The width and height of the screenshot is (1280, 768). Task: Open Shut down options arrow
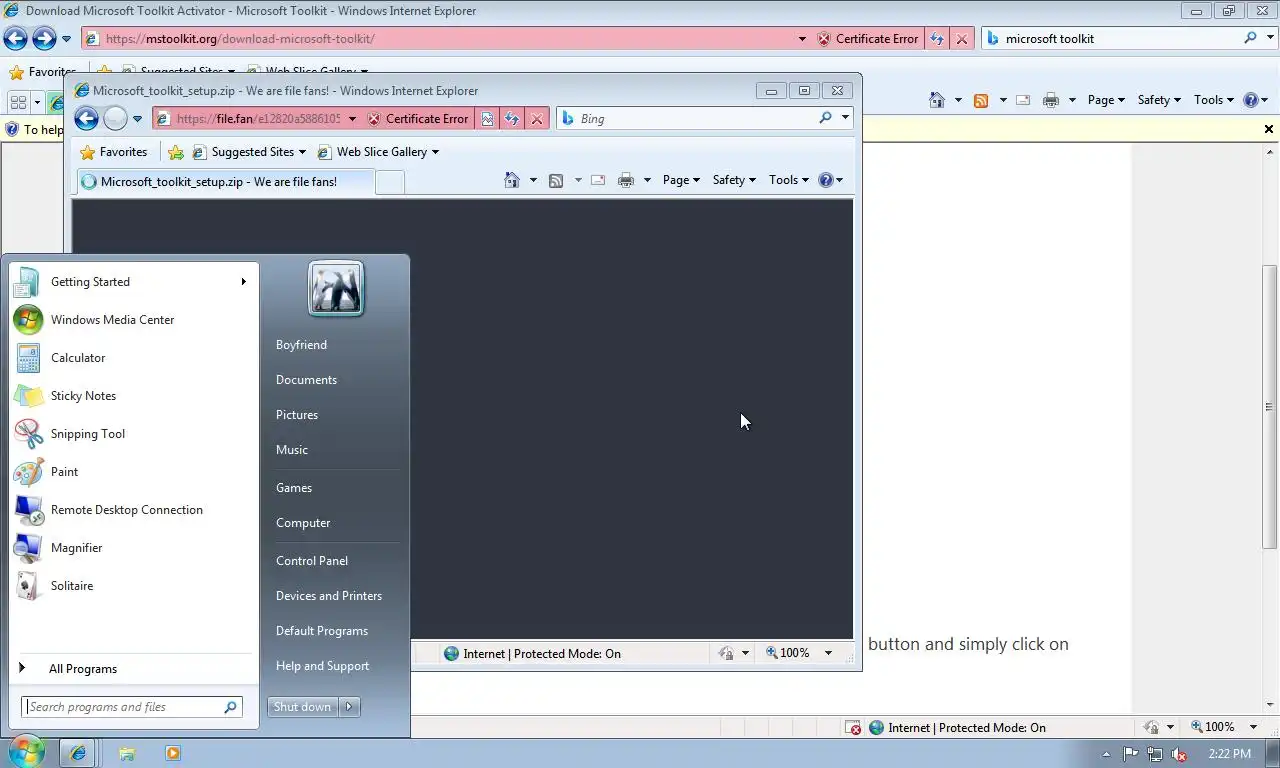[x=349, y=707]
